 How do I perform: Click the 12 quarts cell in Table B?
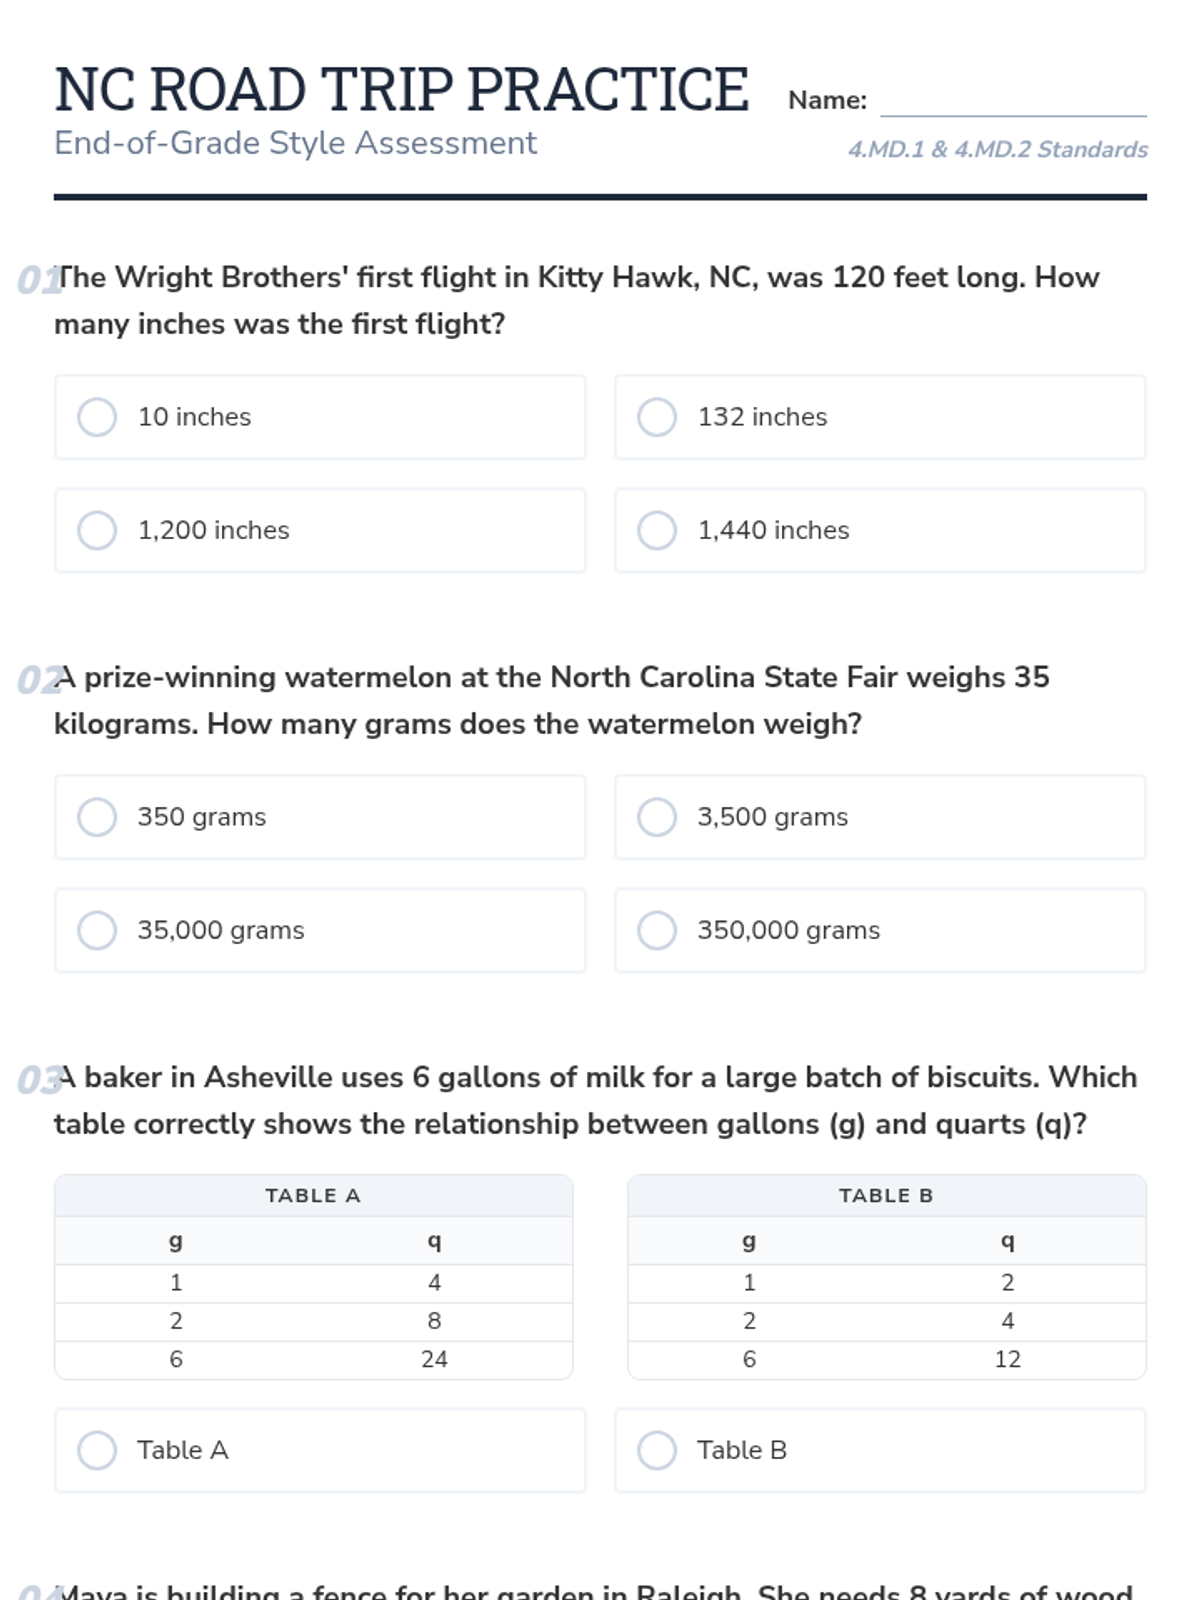[x=1007, y=1359]
